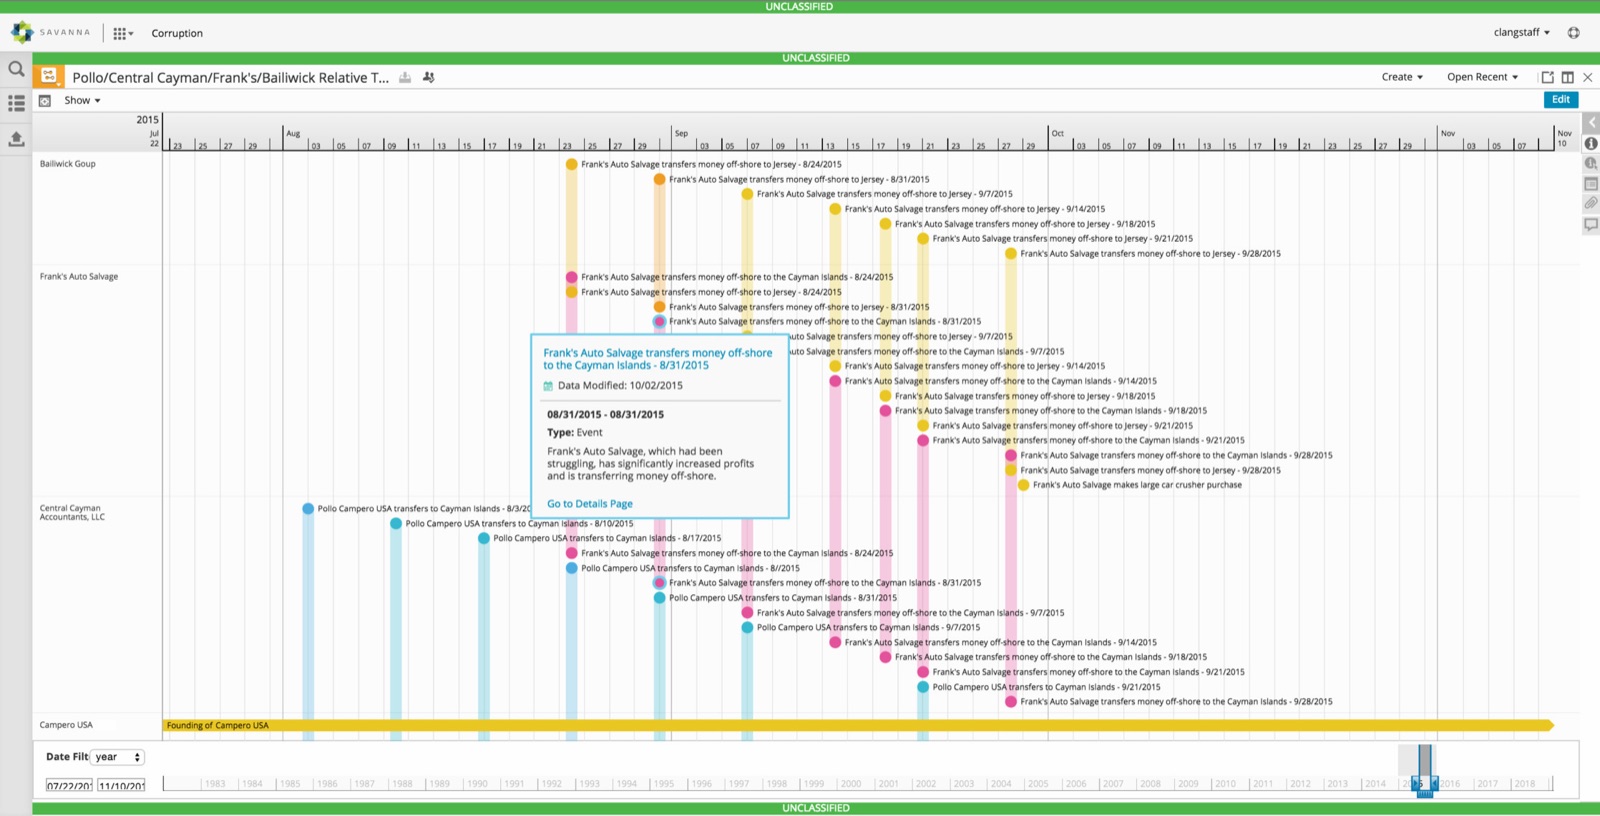
Task: Open the clangstaff user menu
Action: click(x=1521, y=33)
